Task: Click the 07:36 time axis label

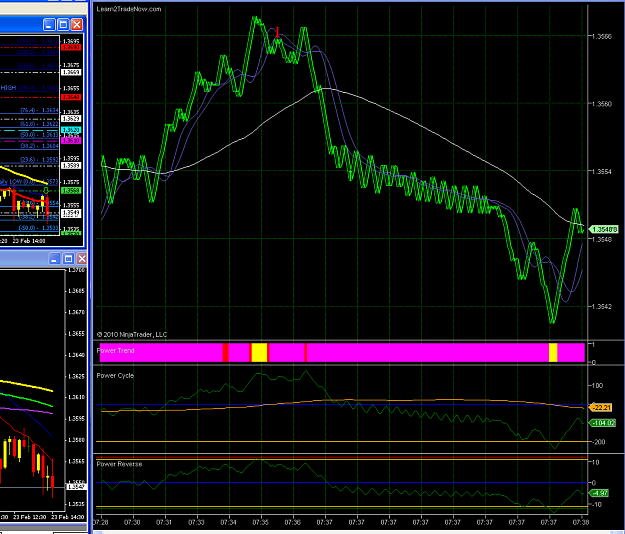Action: pyautogui.click(x=293, y=522)
